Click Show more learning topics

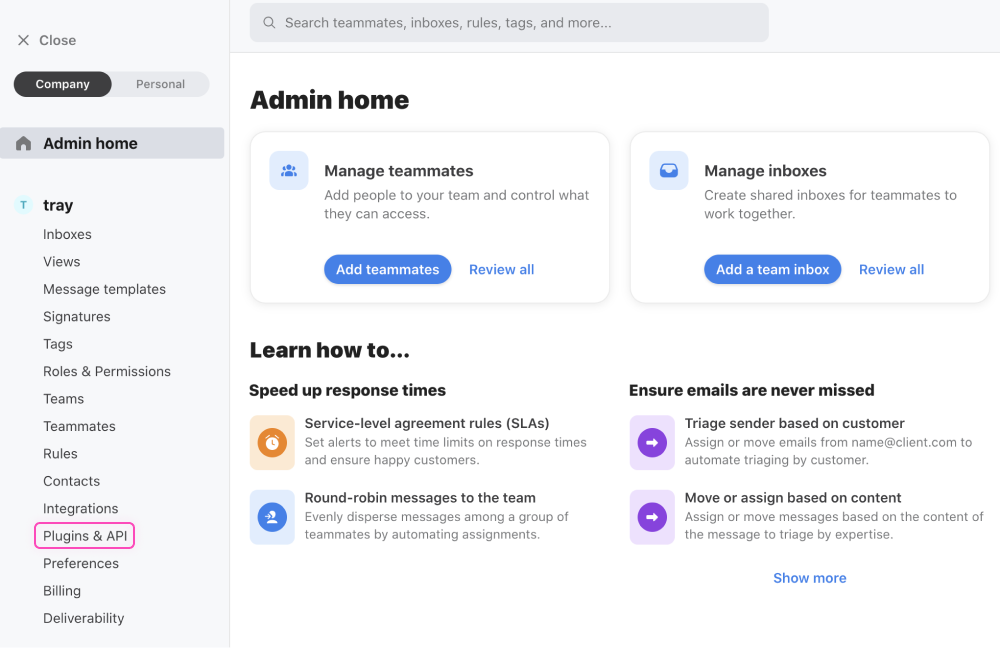809,578
